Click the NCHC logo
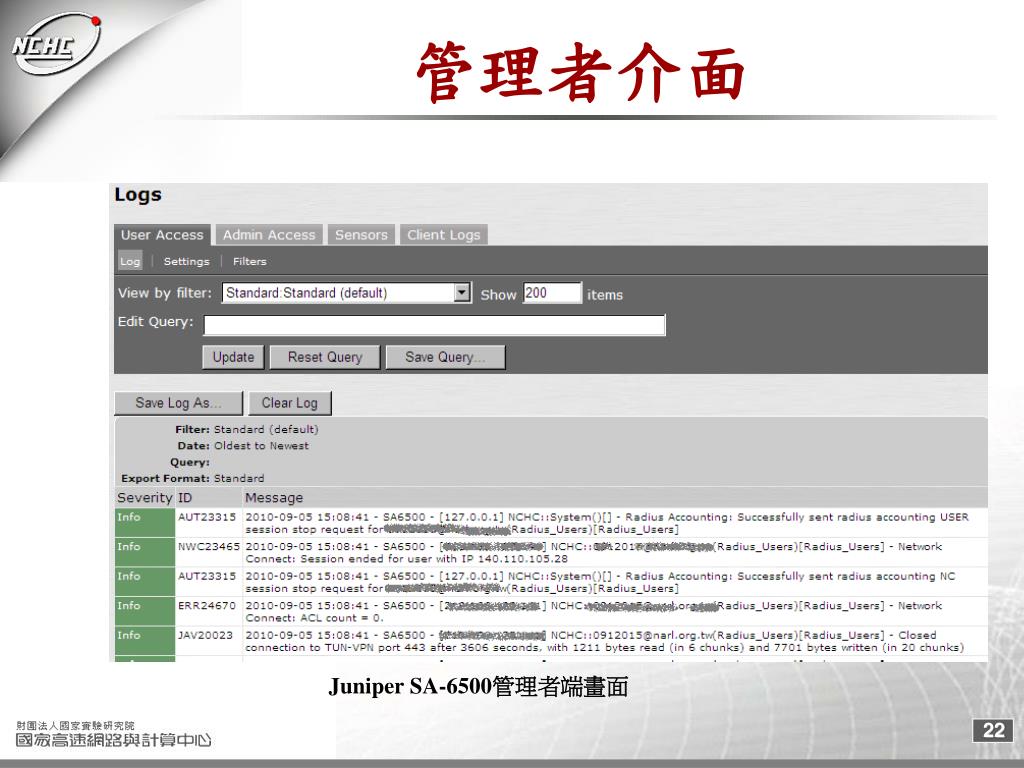This screenshot has width=1024, height=768. click(57, 46)
